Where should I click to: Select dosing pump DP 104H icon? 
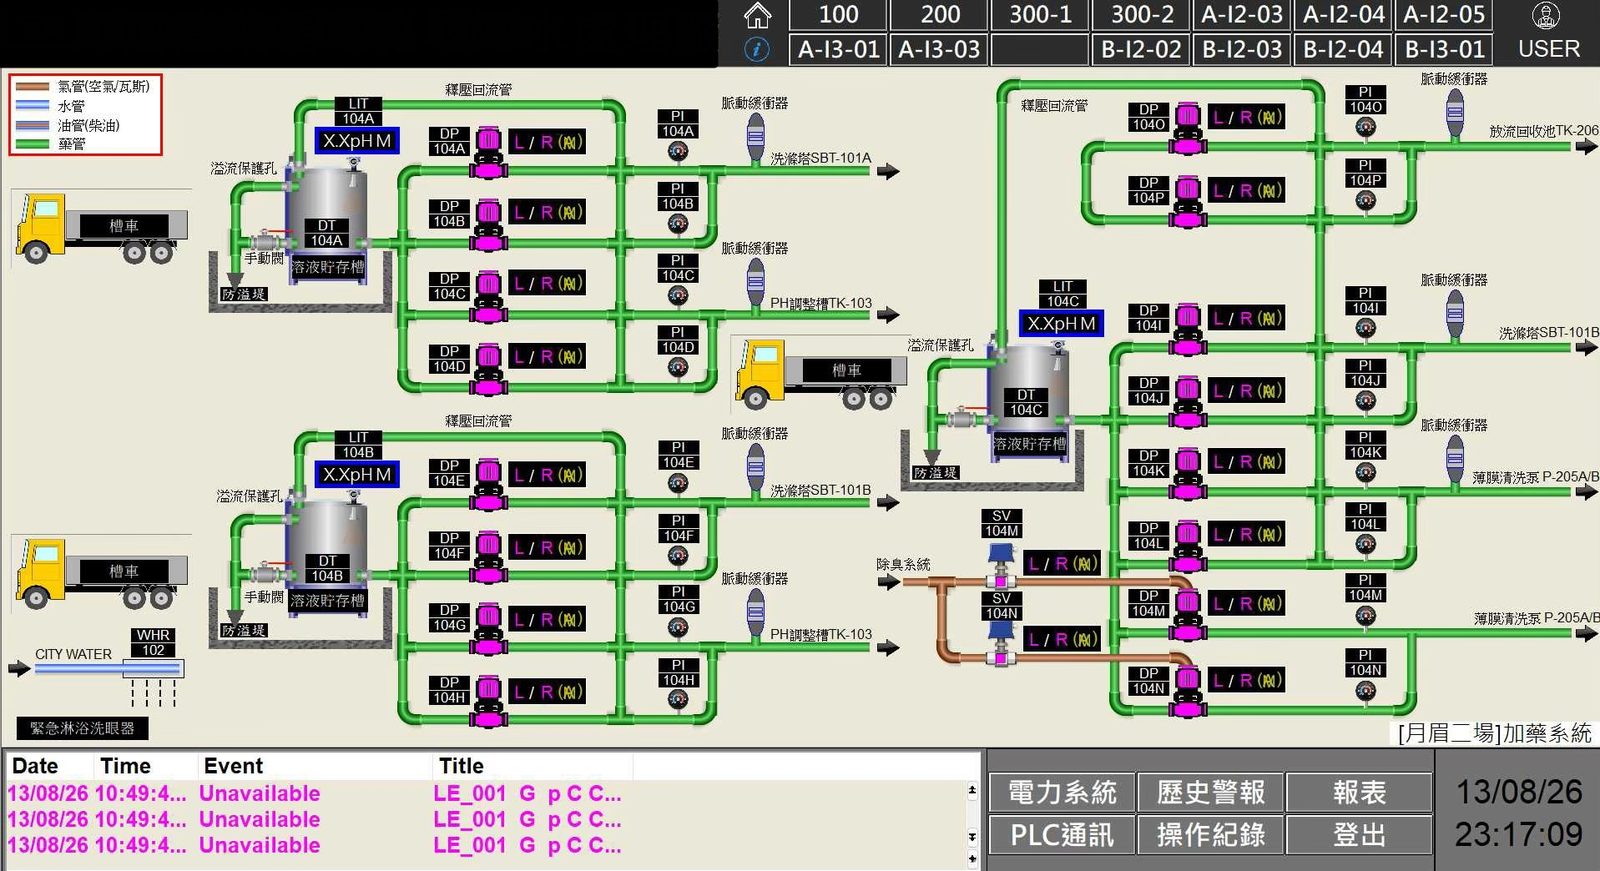tap(489, 701)
